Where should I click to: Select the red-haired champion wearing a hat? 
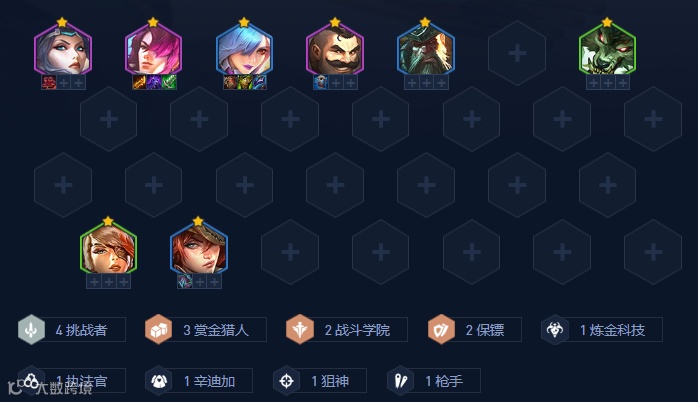[199, 249]
